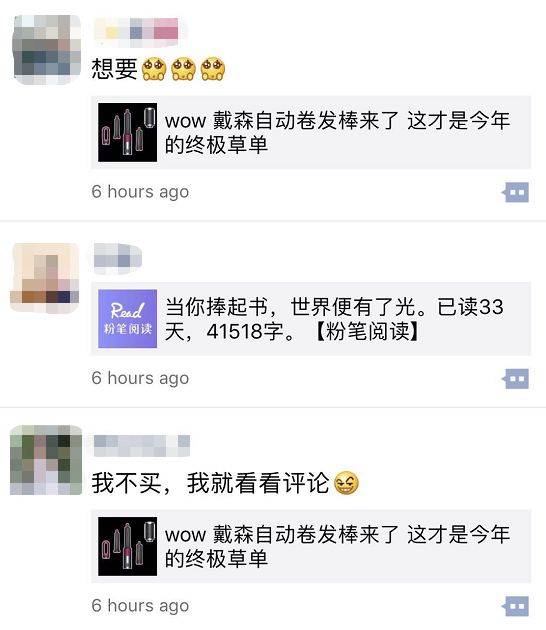Image resolution: width=546 pixels, height=630 pixels.
Task: Tap grinning emoji in third post
Action: tap(346, 483)
